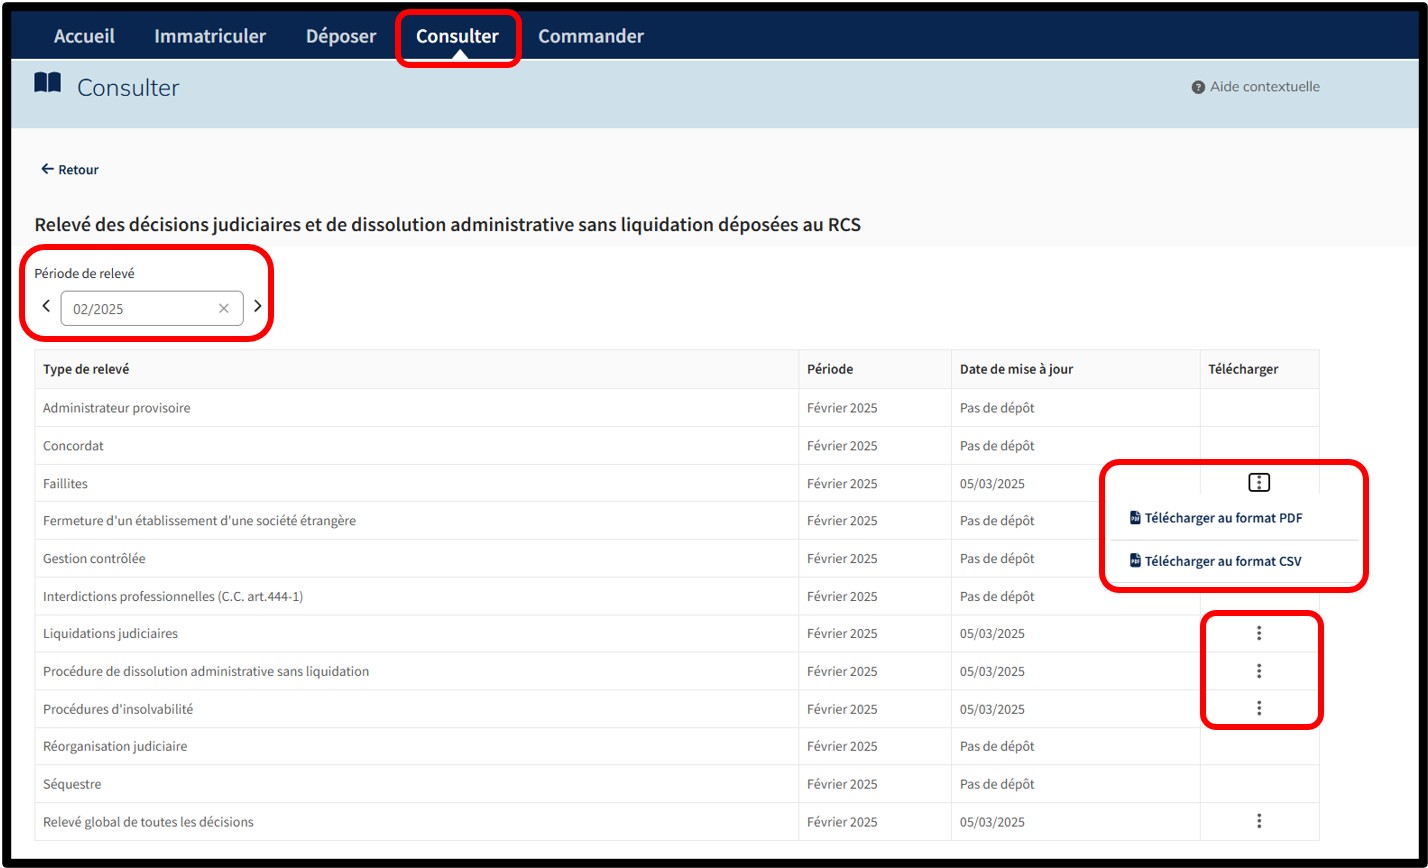Open three-dot menu for dissolution administrative row
1428x868 pixels.
[1259, 671]
